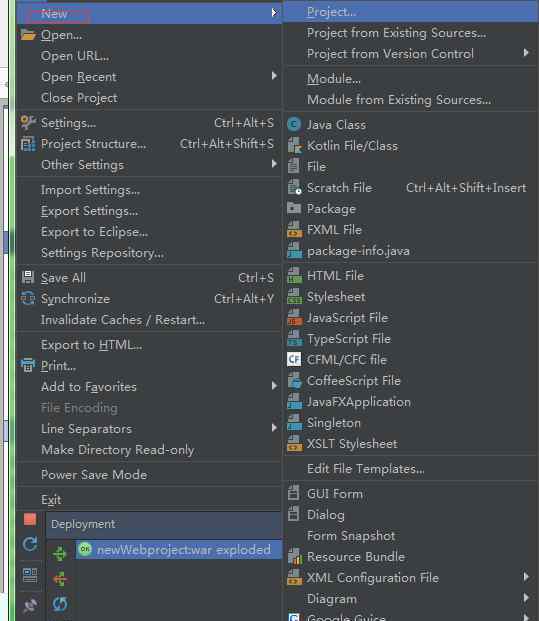Viewport: 539px width, 621px height.
Task: Choose the CFML/CFC file icon
Action: click(294, 360)
